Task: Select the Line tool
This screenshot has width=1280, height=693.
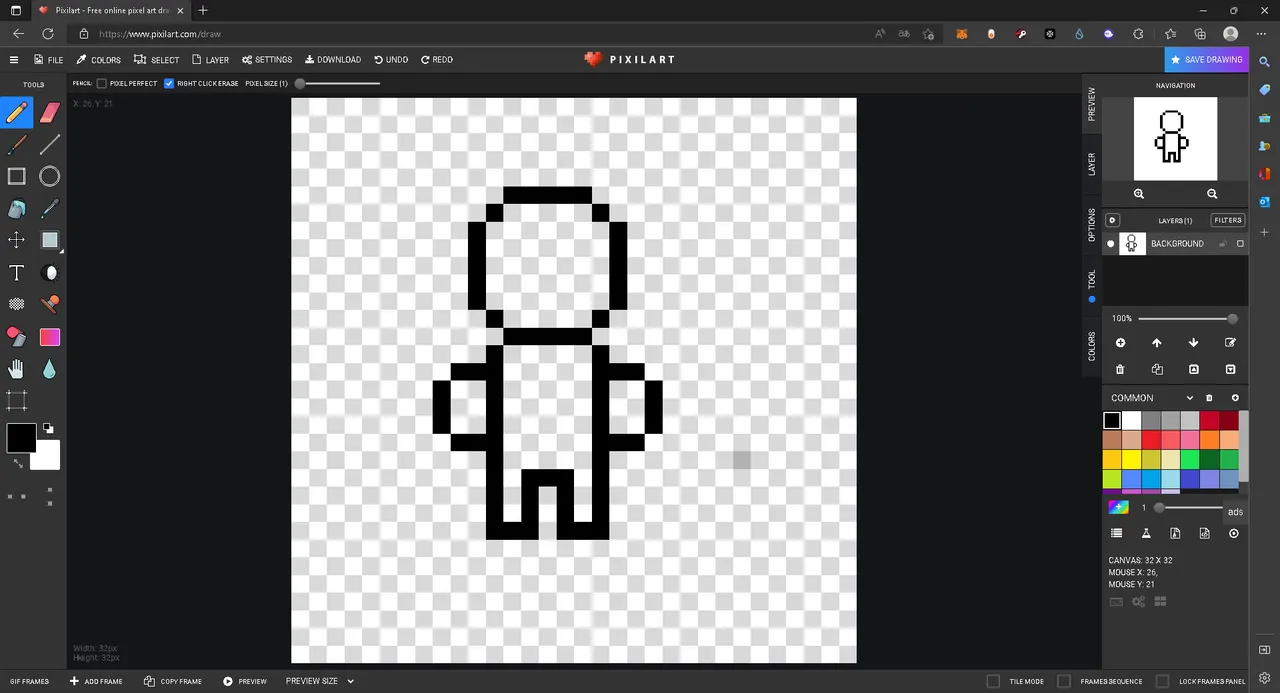Action: tap(50, 145)
